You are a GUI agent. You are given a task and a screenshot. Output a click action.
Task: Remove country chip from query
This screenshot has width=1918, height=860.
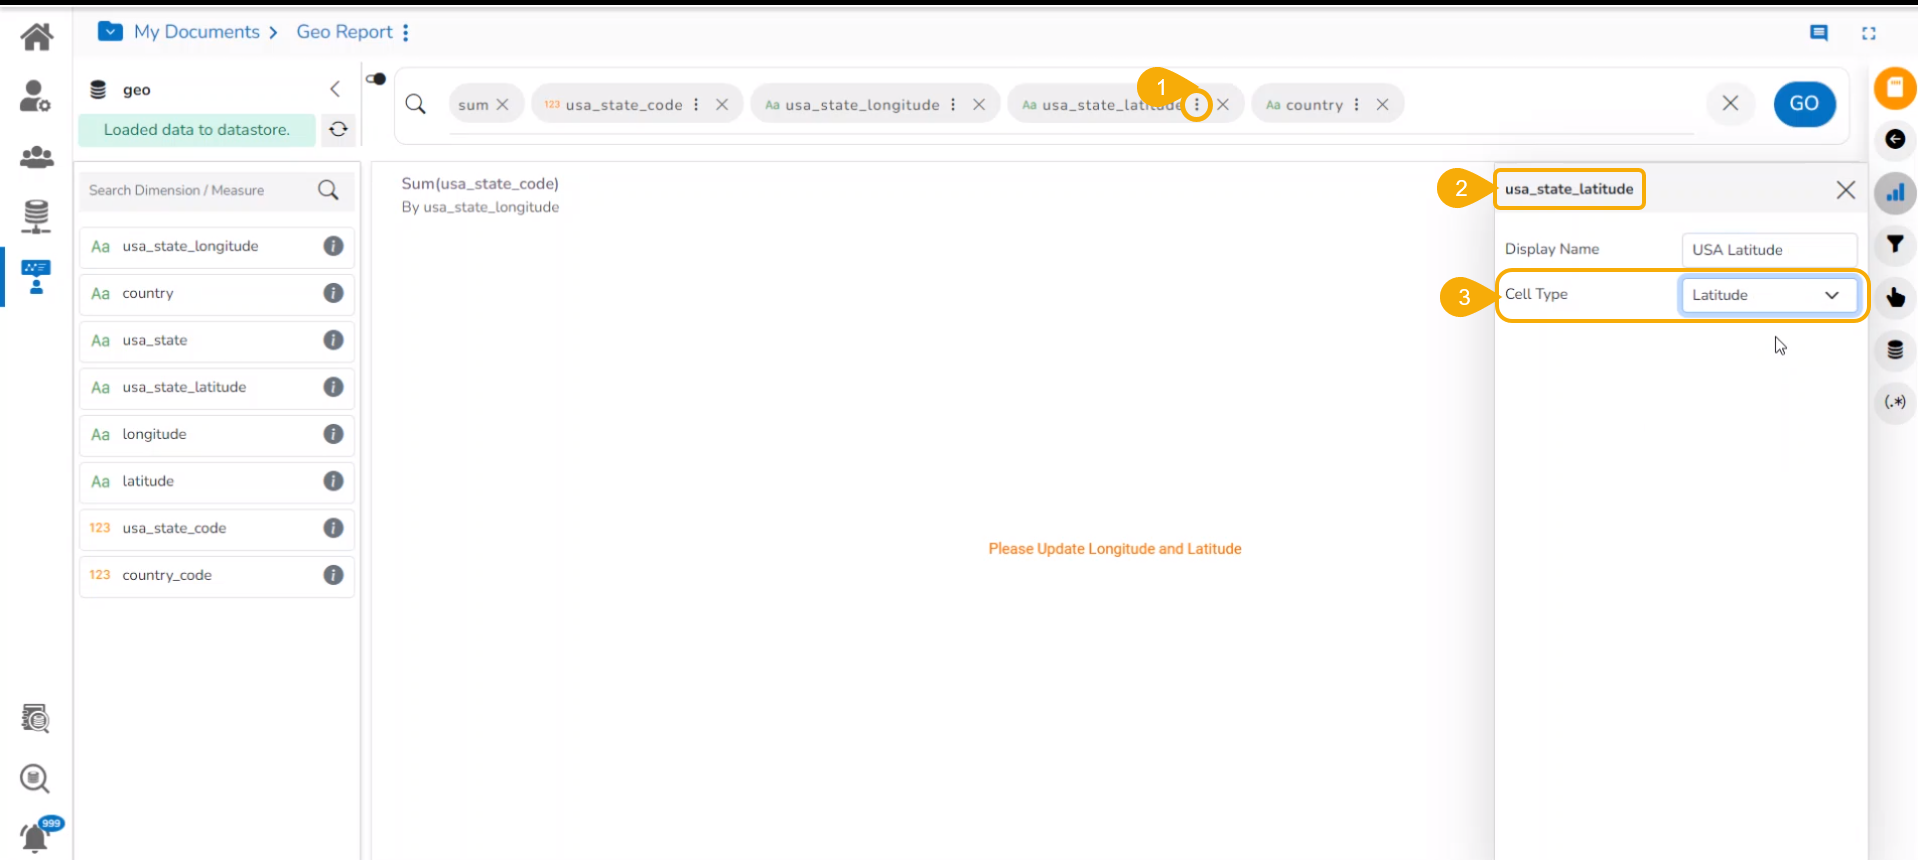pyautogui.click(x=1382, y=104)
